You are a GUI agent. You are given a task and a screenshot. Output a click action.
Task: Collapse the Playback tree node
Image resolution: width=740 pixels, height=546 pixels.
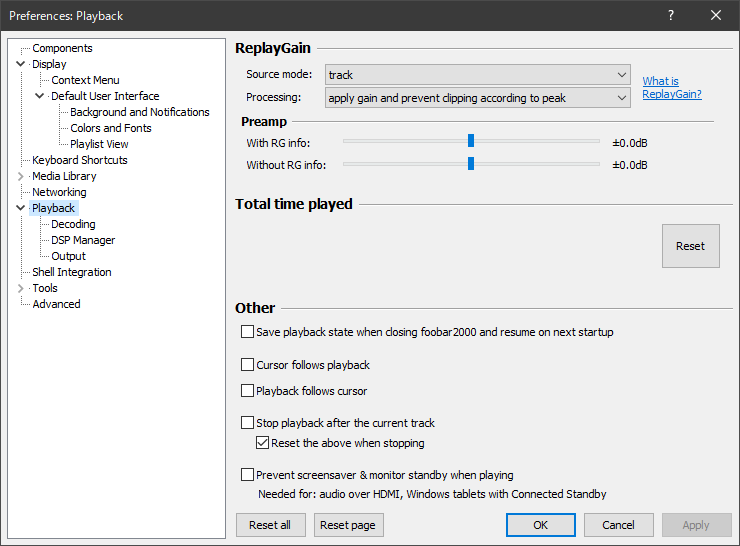(x=20, y=208)
